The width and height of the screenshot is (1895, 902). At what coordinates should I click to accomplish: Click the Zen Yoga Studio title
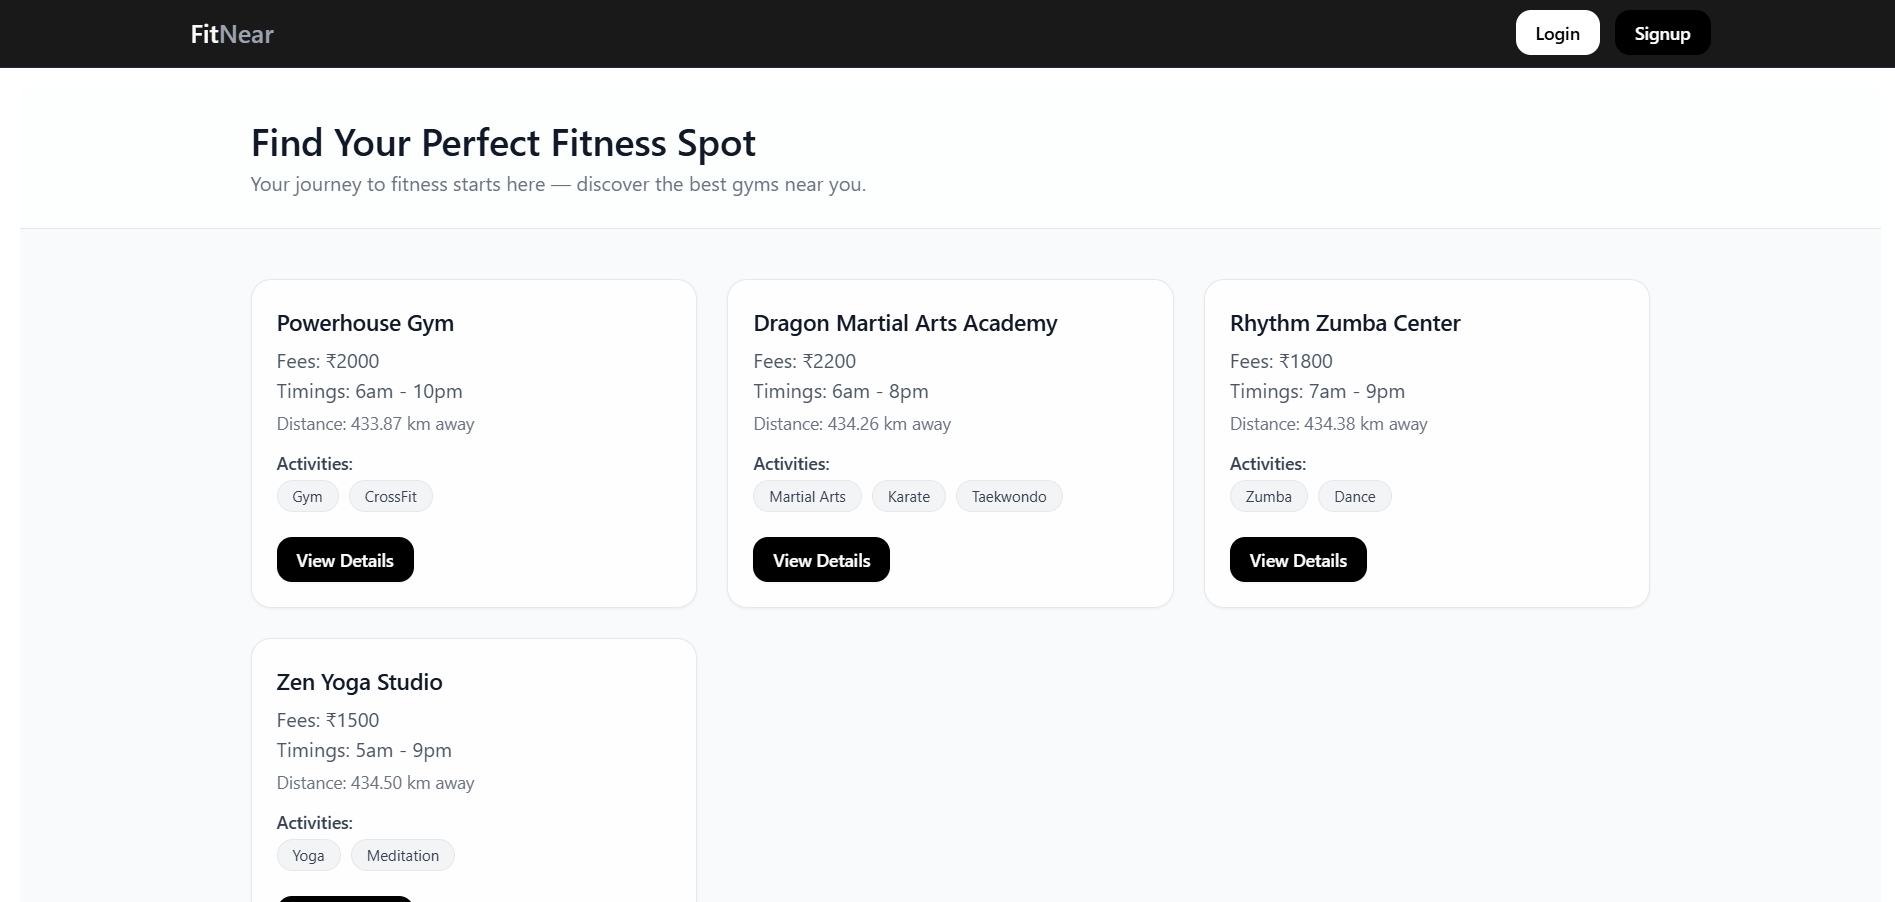tap(359, 682)
